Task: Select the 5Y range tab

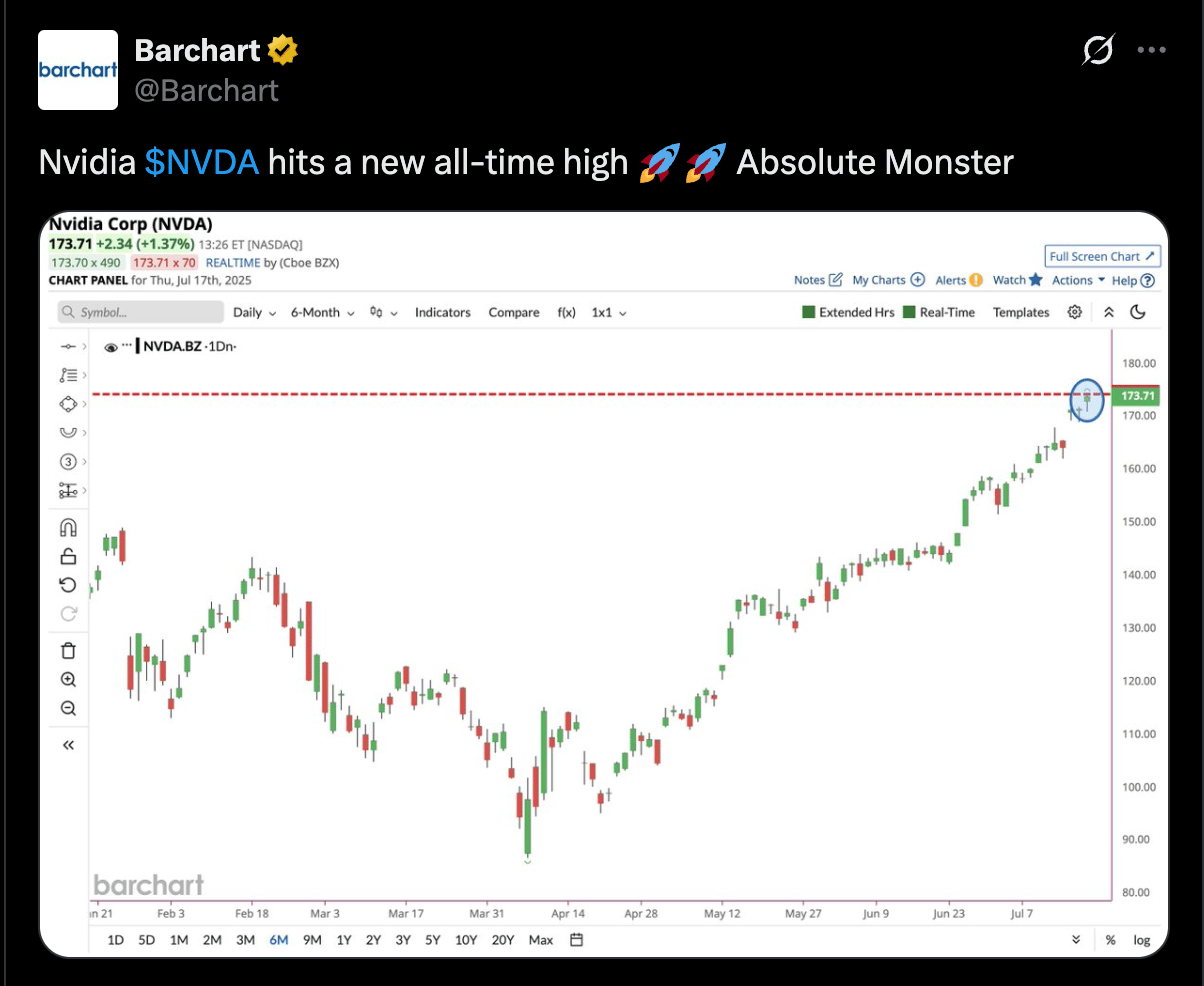Action: pos(432,940)
